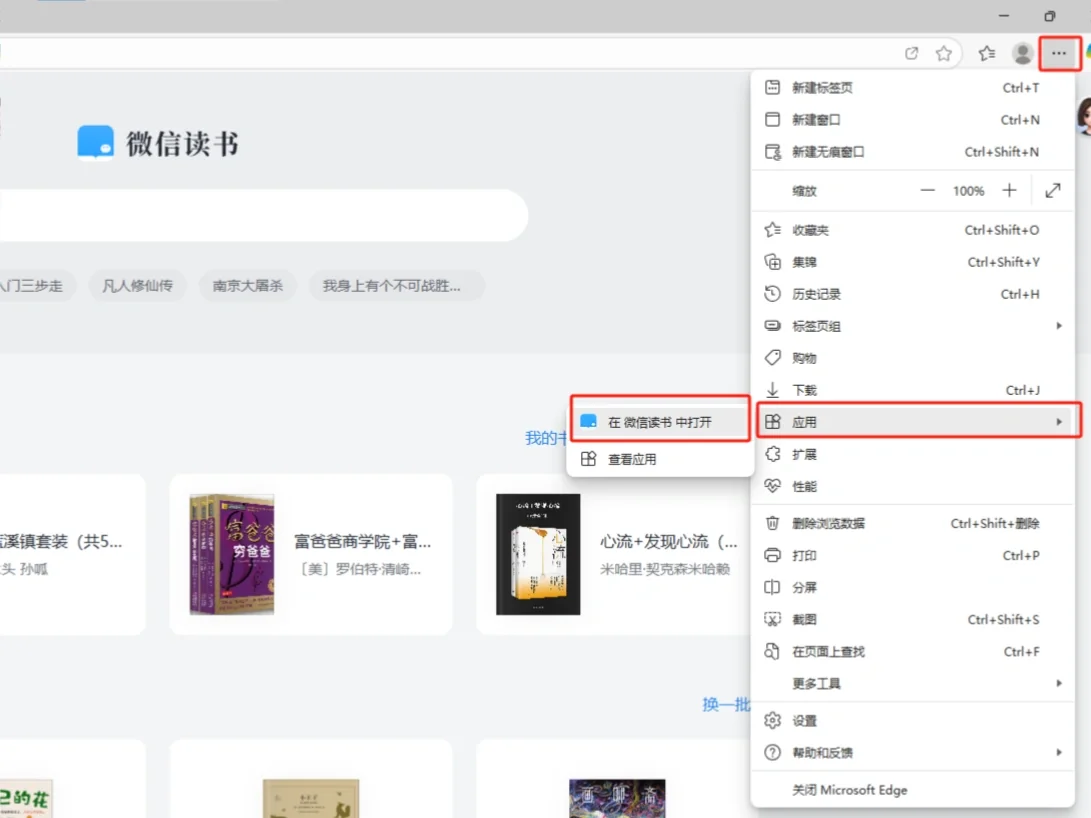Open the favorites list icon
1091x818 pixels.
coord(987,54)
